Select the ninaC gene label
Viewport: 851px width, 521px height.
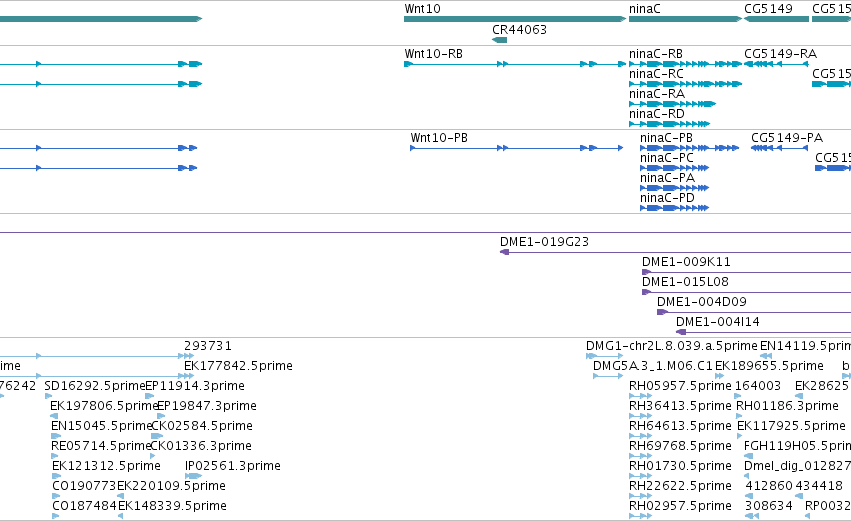pos(645,9)
